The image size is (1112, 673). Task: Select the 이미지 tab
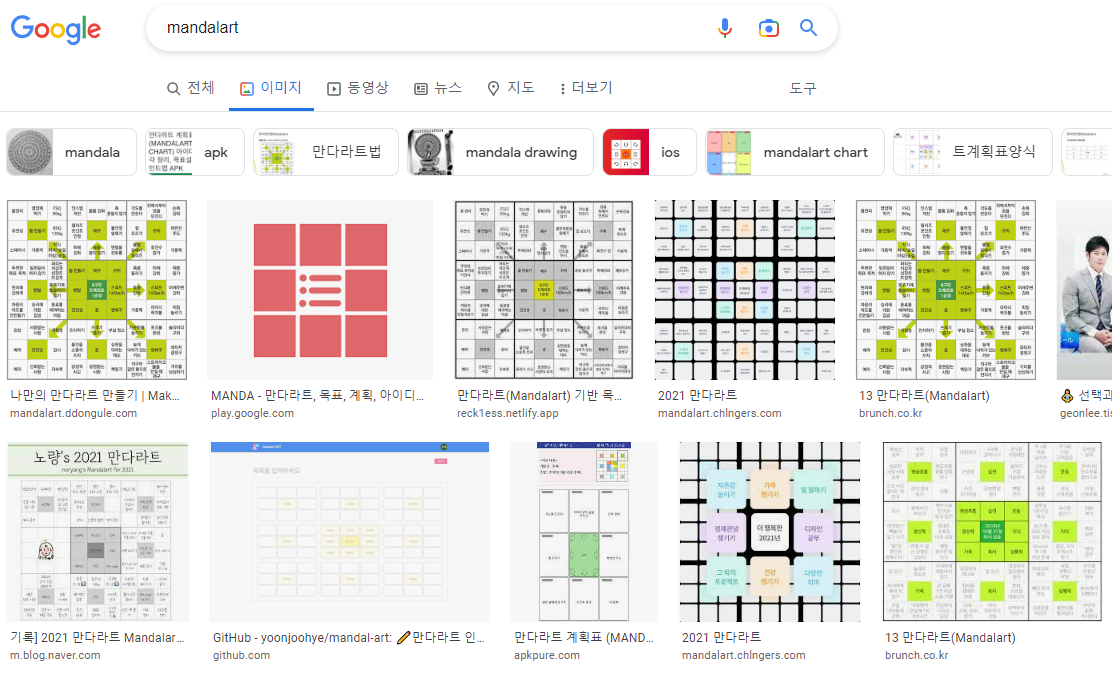[271, 88]
